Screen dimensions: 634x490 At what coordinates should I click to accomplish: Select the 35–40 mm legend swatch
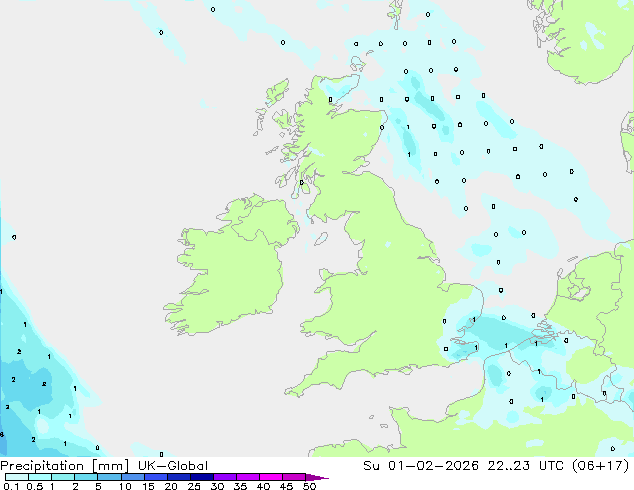coord(248,477)
